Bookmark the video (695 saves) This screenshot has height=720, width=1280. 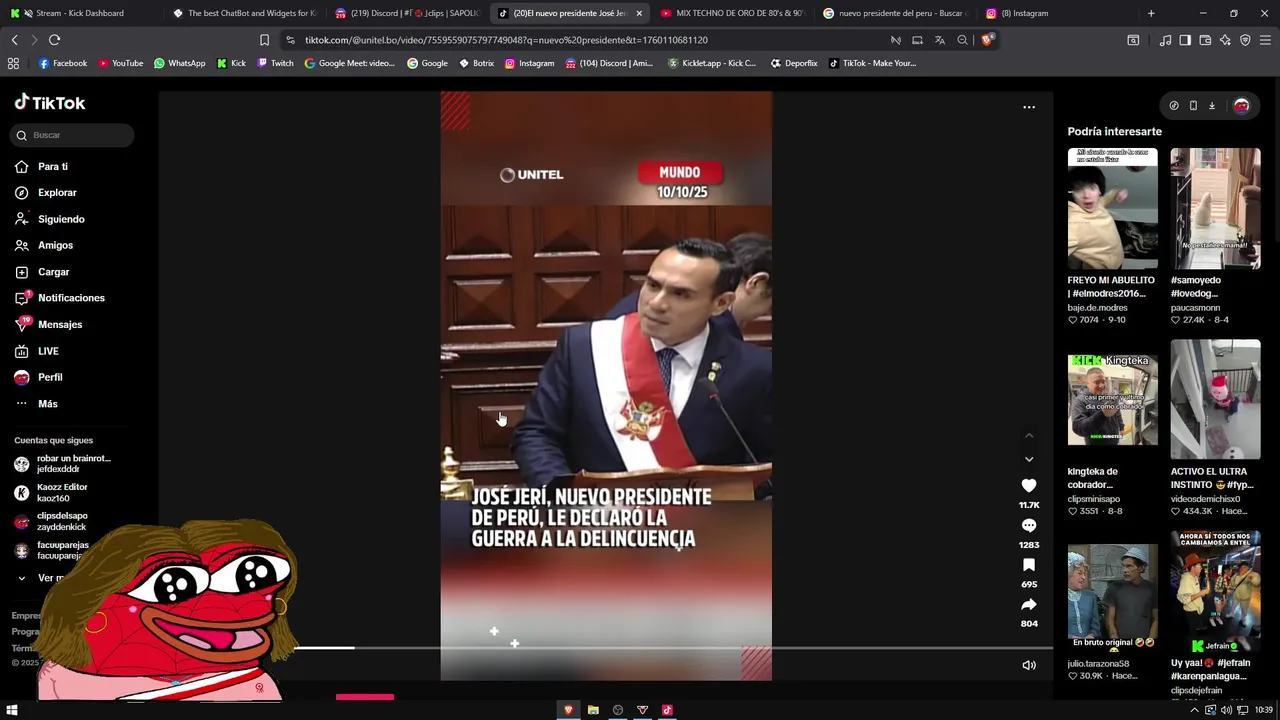[x=1029, y=565]
